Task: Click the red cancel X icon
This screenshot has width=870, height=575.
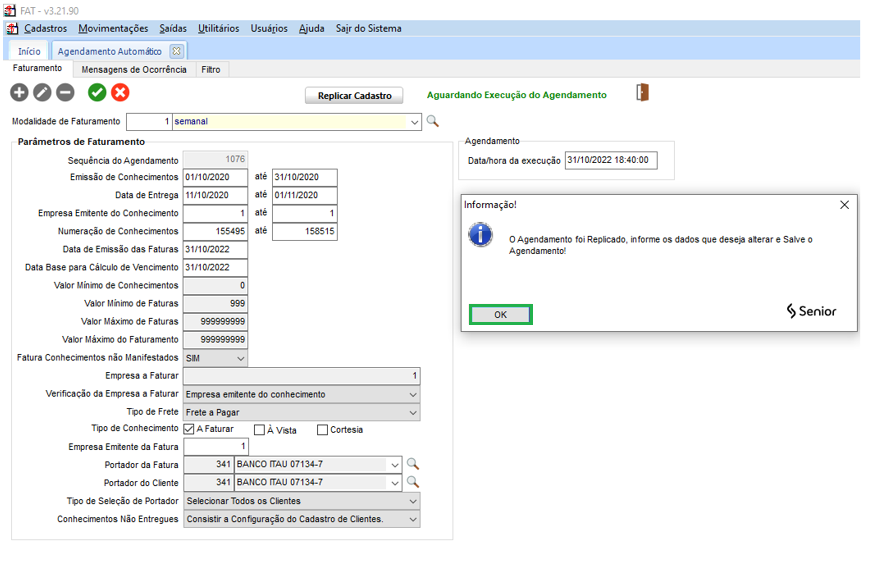Action: 120,93
